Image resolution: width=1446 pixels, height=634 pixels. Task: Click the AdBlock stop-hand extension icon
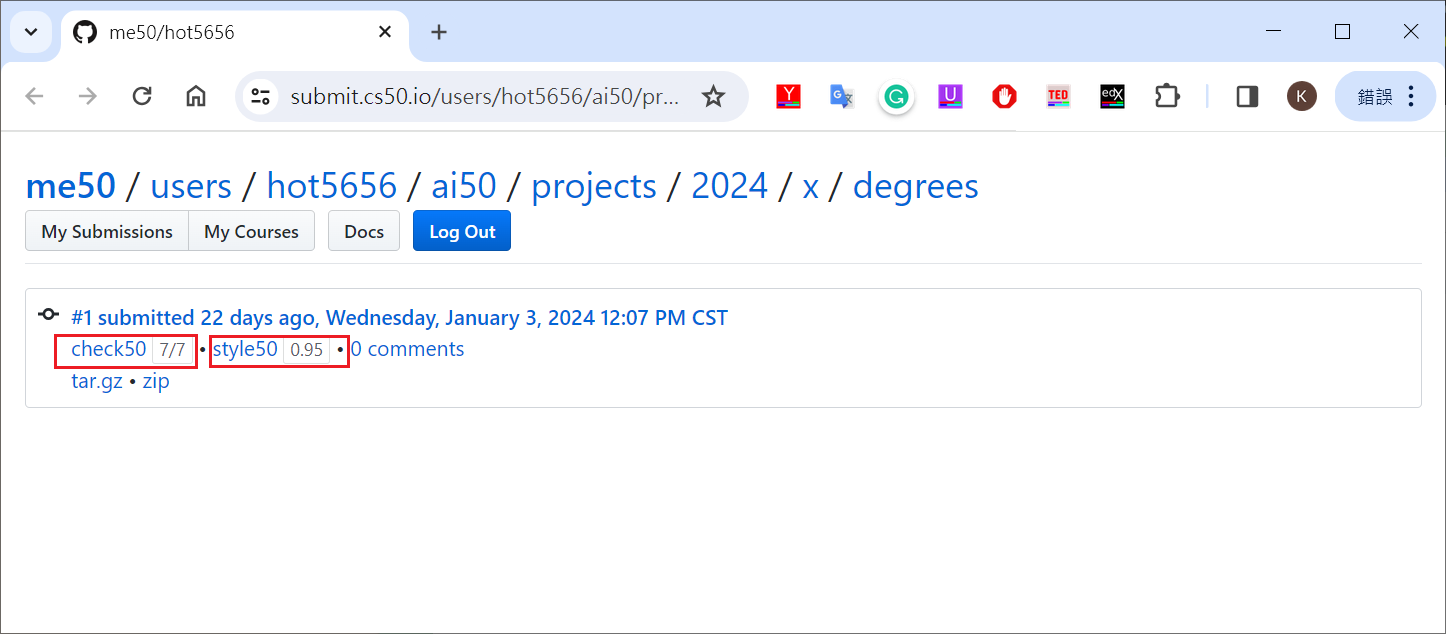[1004, 96]
